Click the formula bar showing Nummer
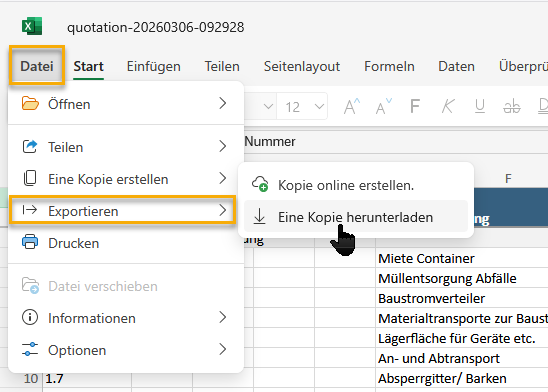 point(396,141)
